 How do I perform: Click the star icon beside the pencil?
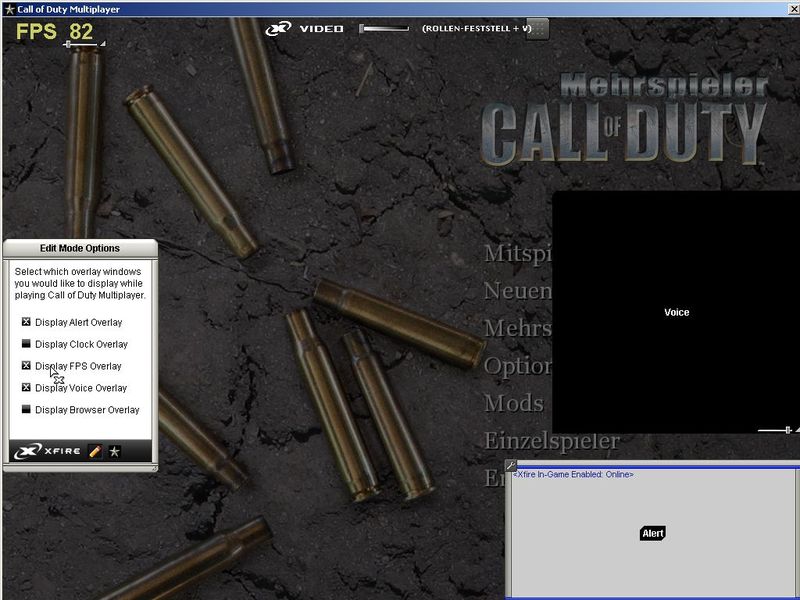click(114, 451)
